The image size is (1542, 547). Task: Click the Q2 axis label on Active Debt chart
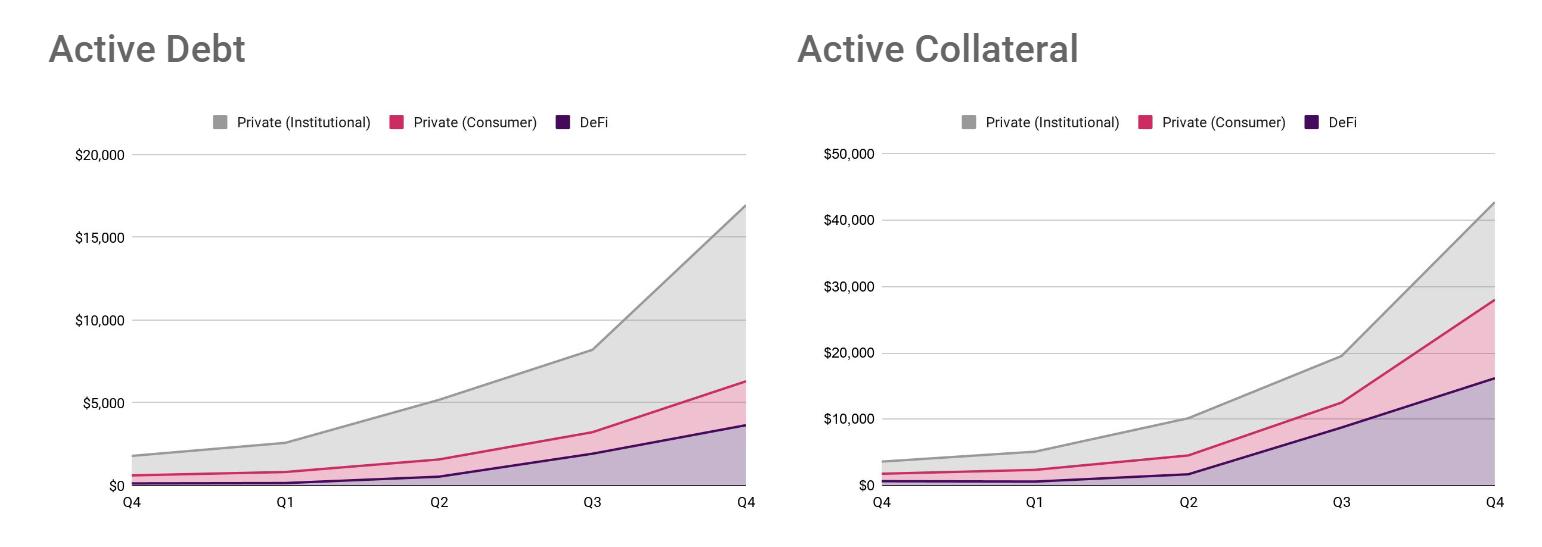pos(439,502)
